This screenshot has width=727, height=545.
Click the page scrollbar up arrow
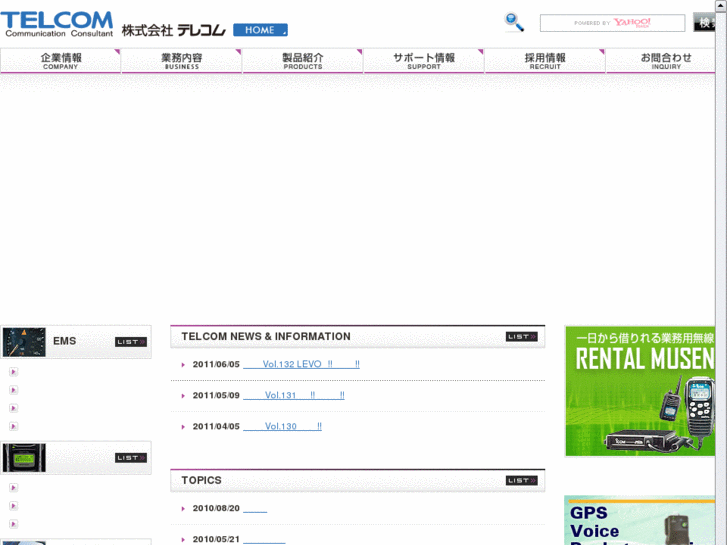click(x=721, y=5)
